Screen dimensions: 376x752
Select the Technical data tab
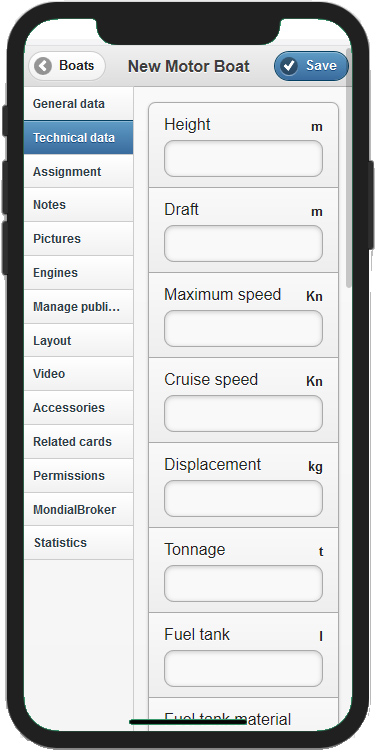pyautogui.click(x=79, y=138)
